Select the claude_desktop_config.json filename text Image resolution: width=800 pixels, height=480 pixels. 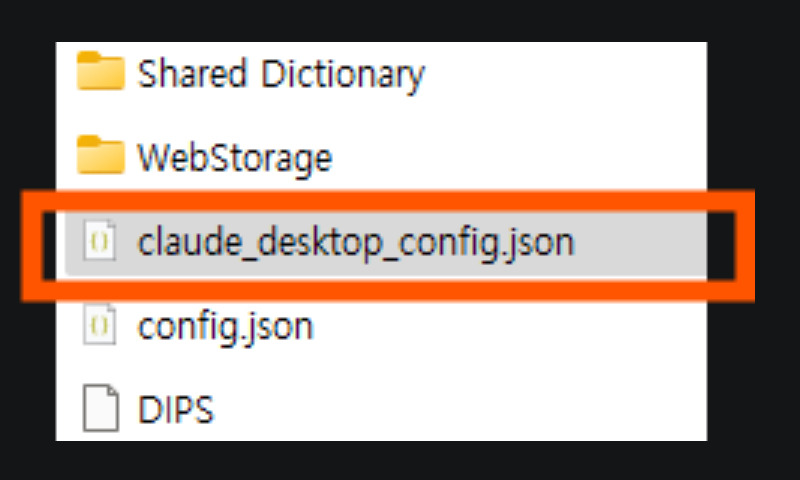click(356, 242)
